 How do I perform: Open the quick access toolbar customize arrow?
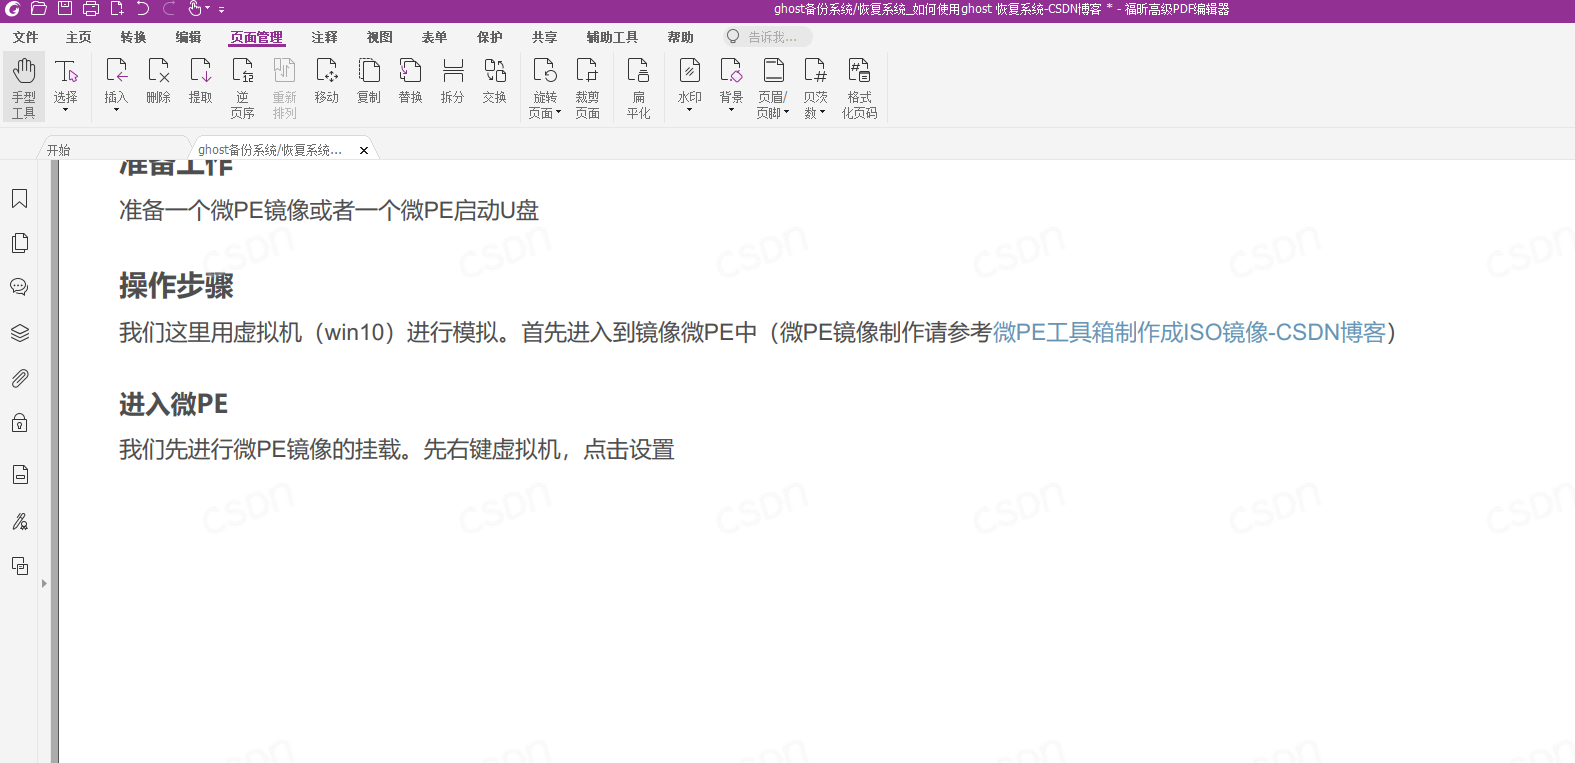pyautogui.click(x=222, y=10)
